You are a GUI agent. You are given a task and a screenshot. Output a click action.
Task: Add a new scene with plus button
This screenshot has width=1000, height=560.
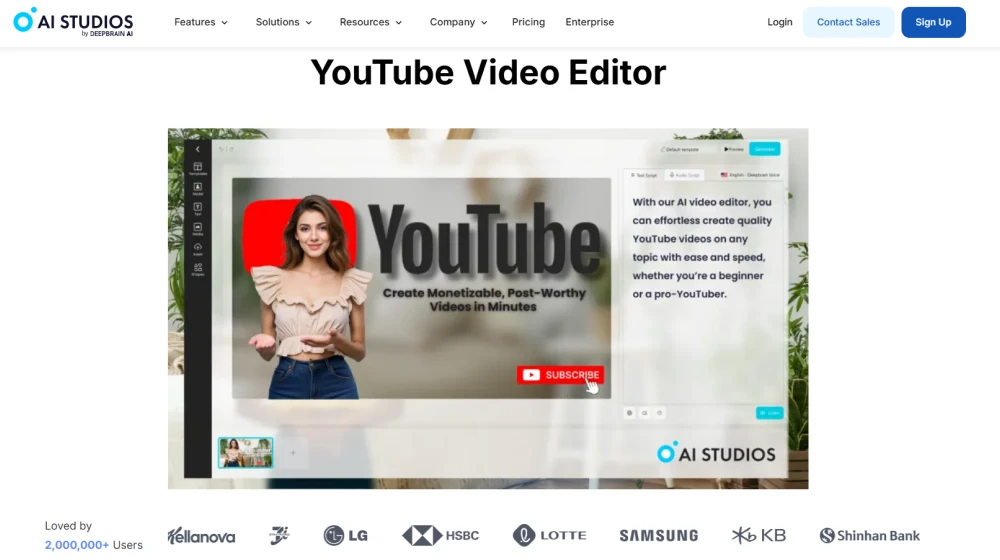(293, 453)
